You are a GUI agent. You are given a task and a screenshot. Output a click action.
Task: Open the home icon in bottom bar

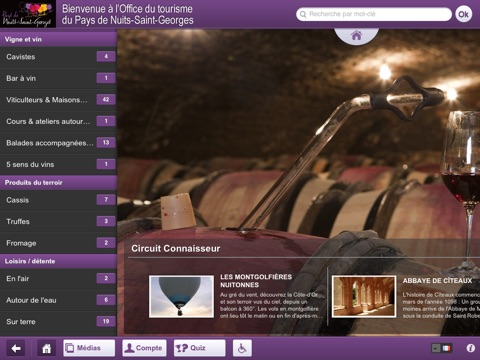pos(46,348)
